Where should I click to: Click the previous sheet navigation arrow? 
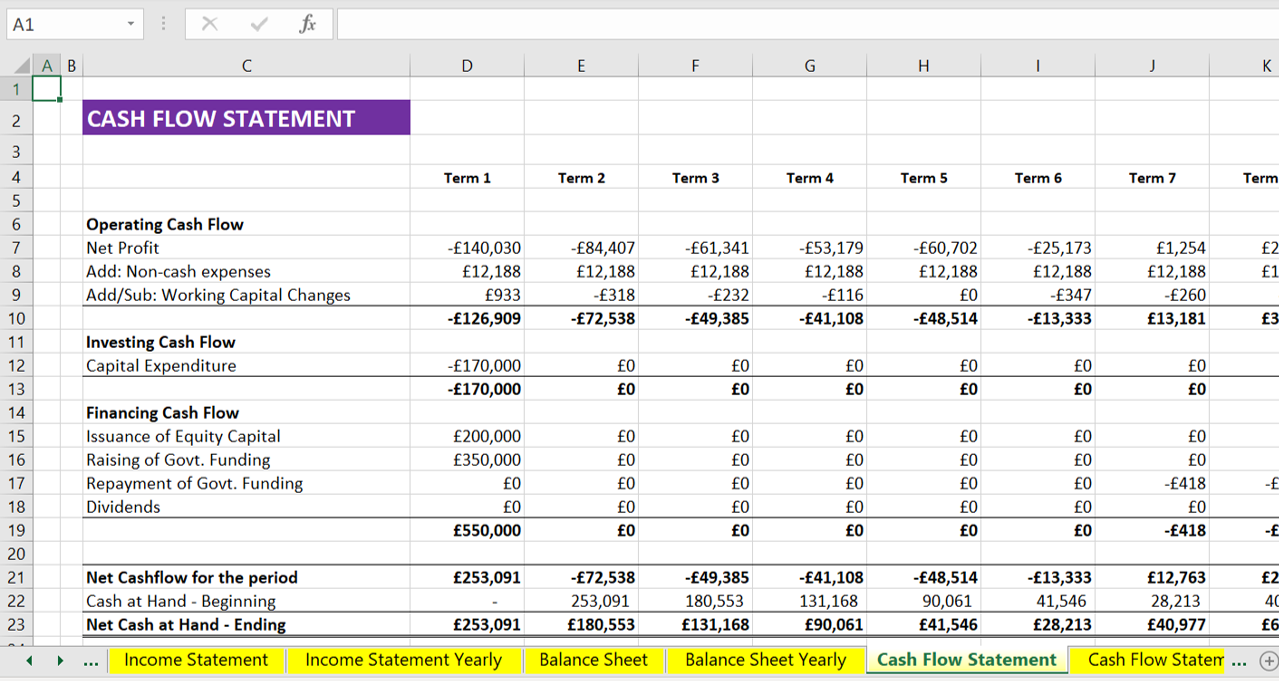pyautogui.click(x=29, y=661)
